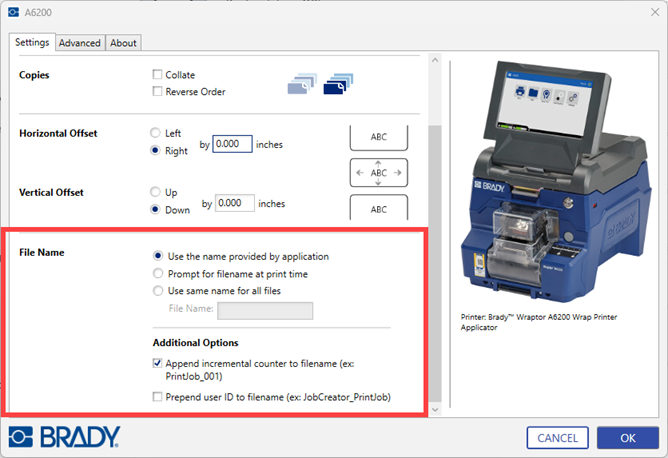
Task: Click the Additional Options heading
Action: pos(196,343)
